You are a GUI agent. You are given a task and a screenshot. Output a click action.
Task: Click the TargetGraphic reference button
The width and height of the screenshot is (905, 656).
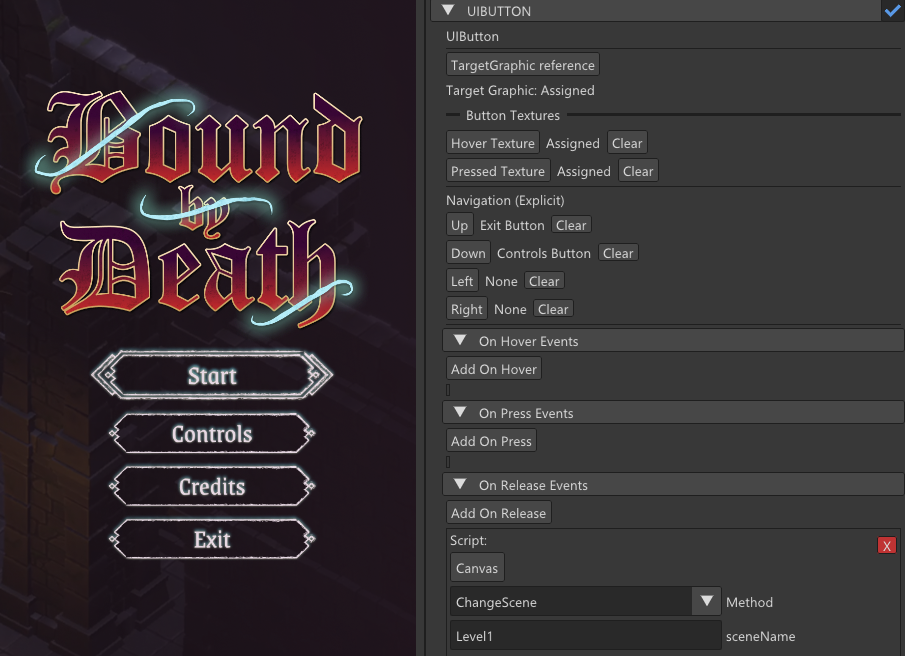point(522,65)
